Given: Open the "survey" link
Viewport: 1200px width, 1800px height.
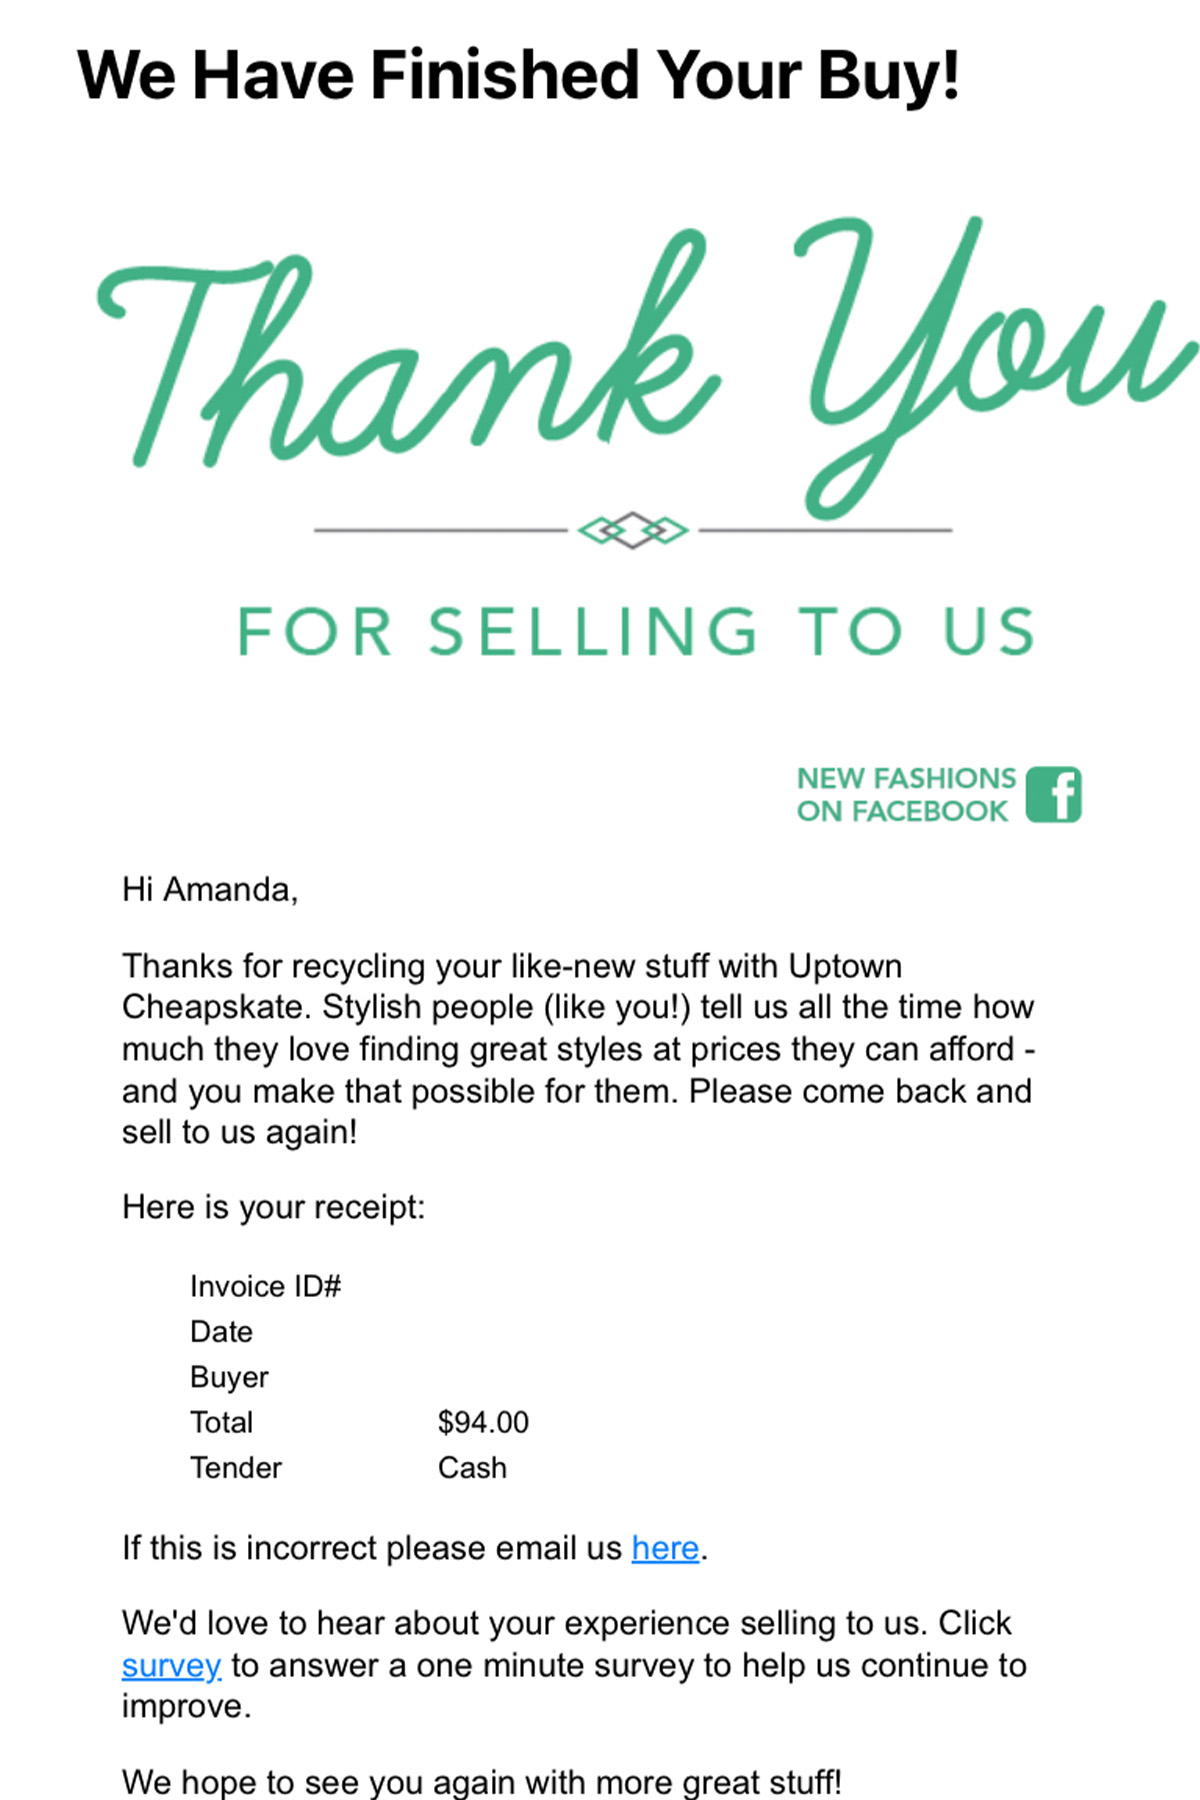Looking at the screenshot, I should [171, 1665].
